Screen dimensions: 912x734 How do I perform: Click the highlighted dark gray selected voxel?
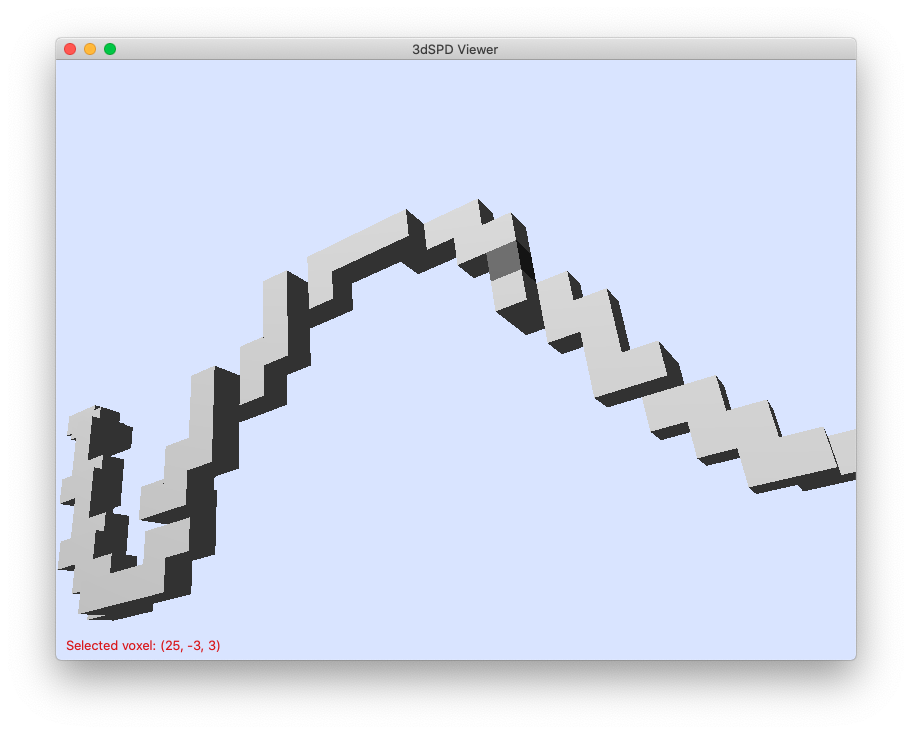(x=503, y=261)
